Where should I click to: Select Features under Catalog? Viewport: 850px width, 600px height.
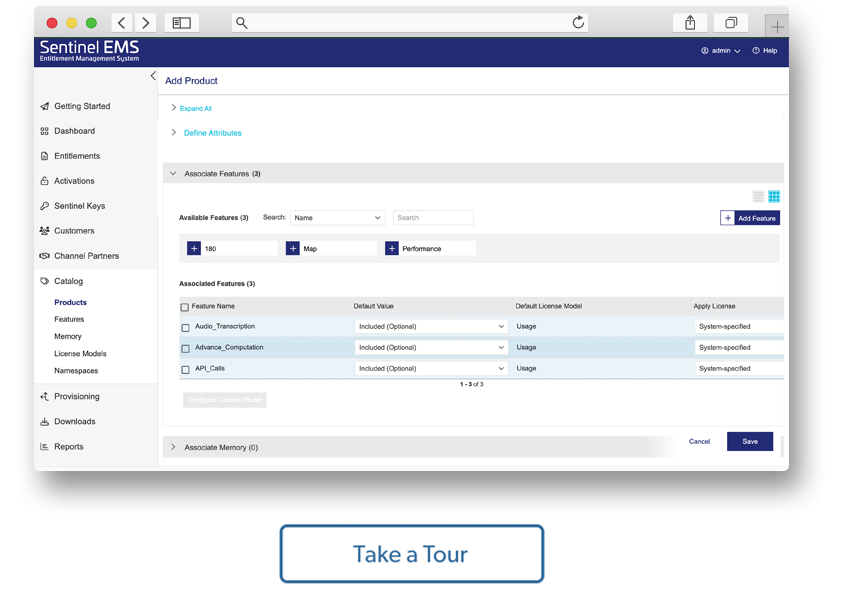point(69,319)
